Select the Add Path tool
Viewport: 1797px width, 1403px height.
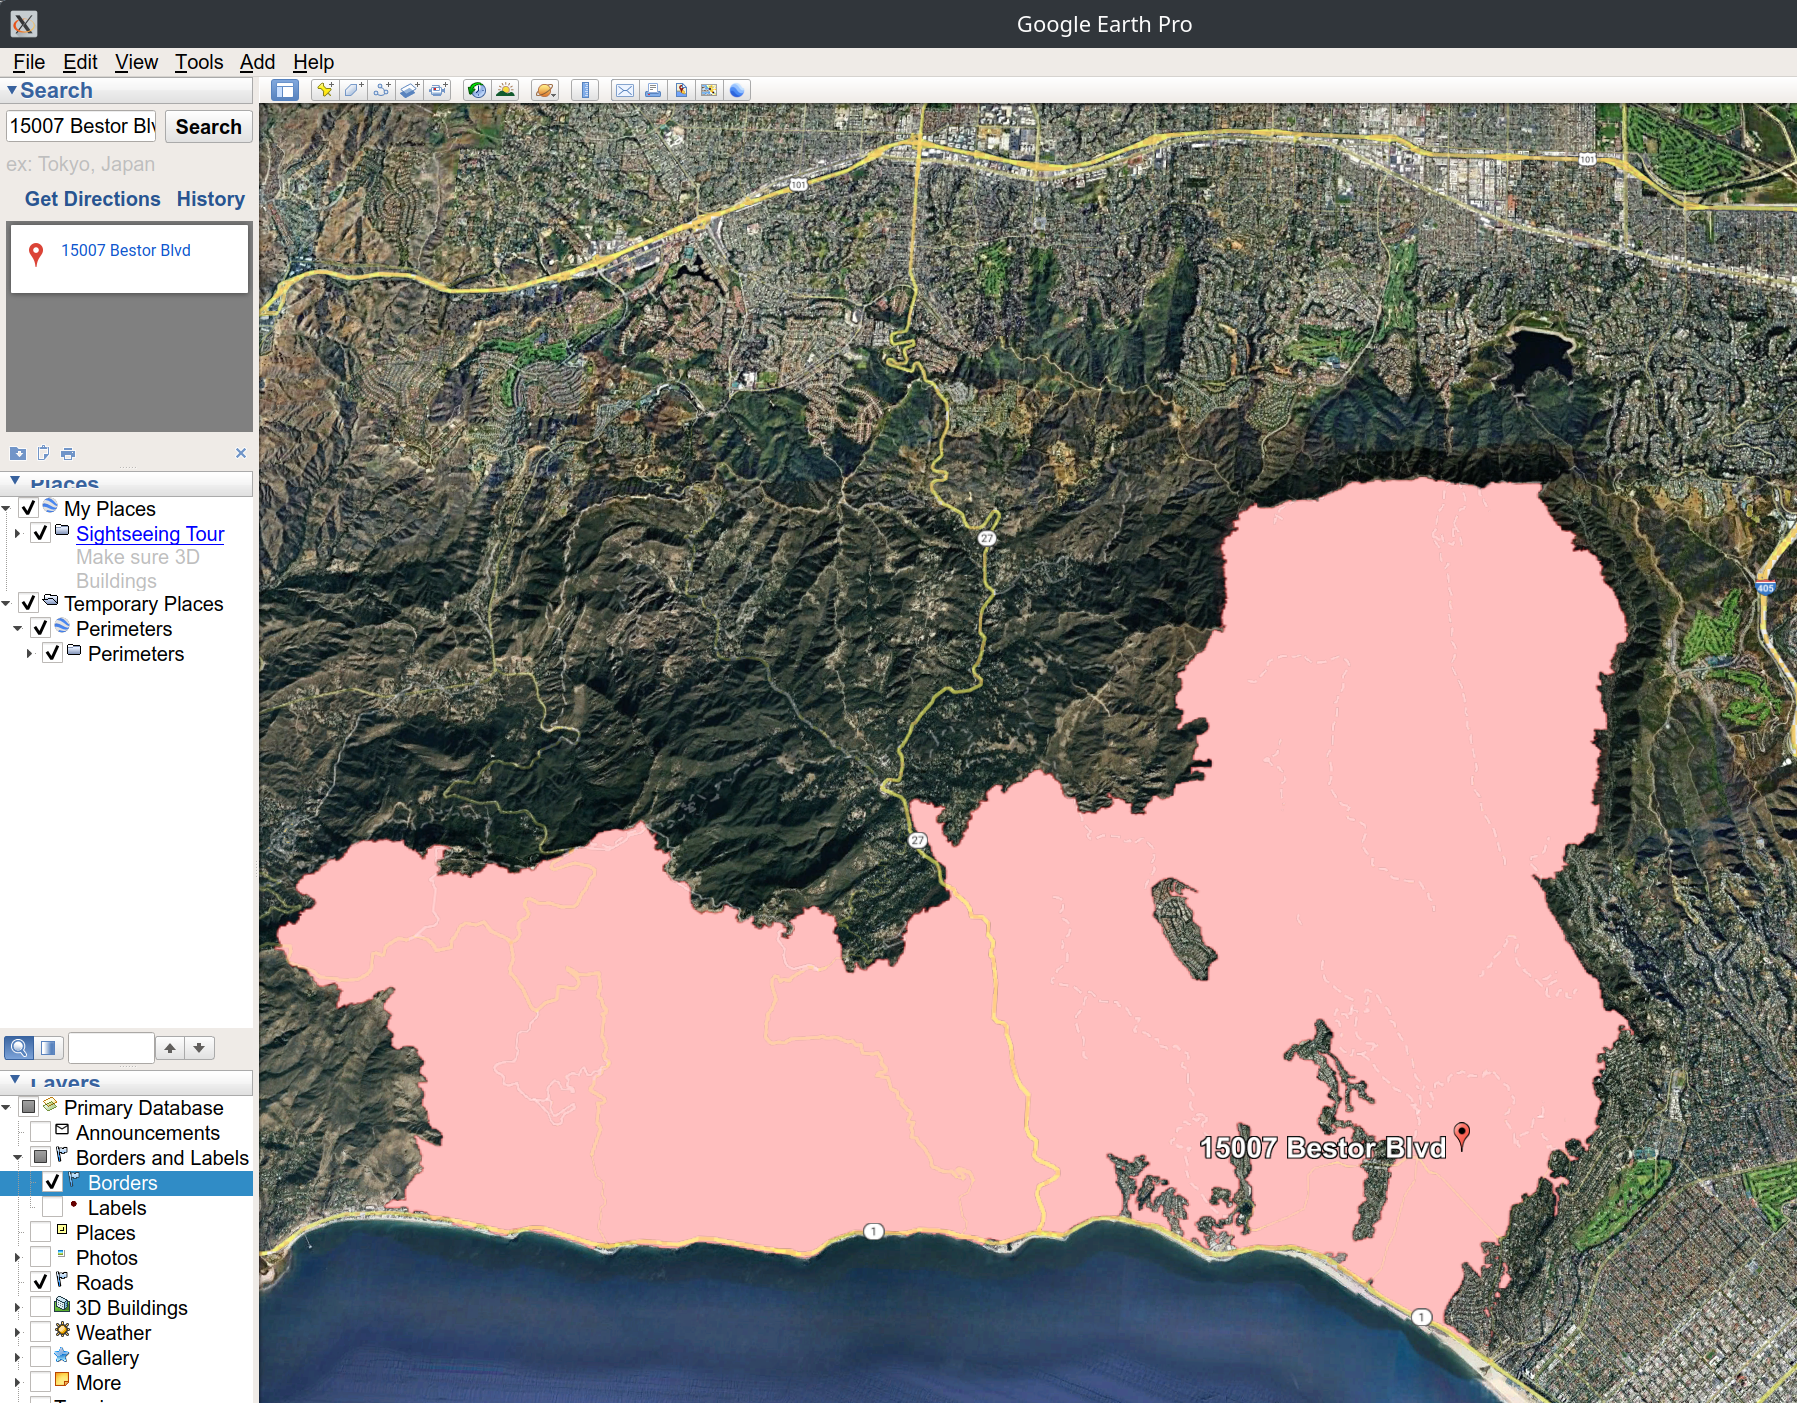click(381, 90)
